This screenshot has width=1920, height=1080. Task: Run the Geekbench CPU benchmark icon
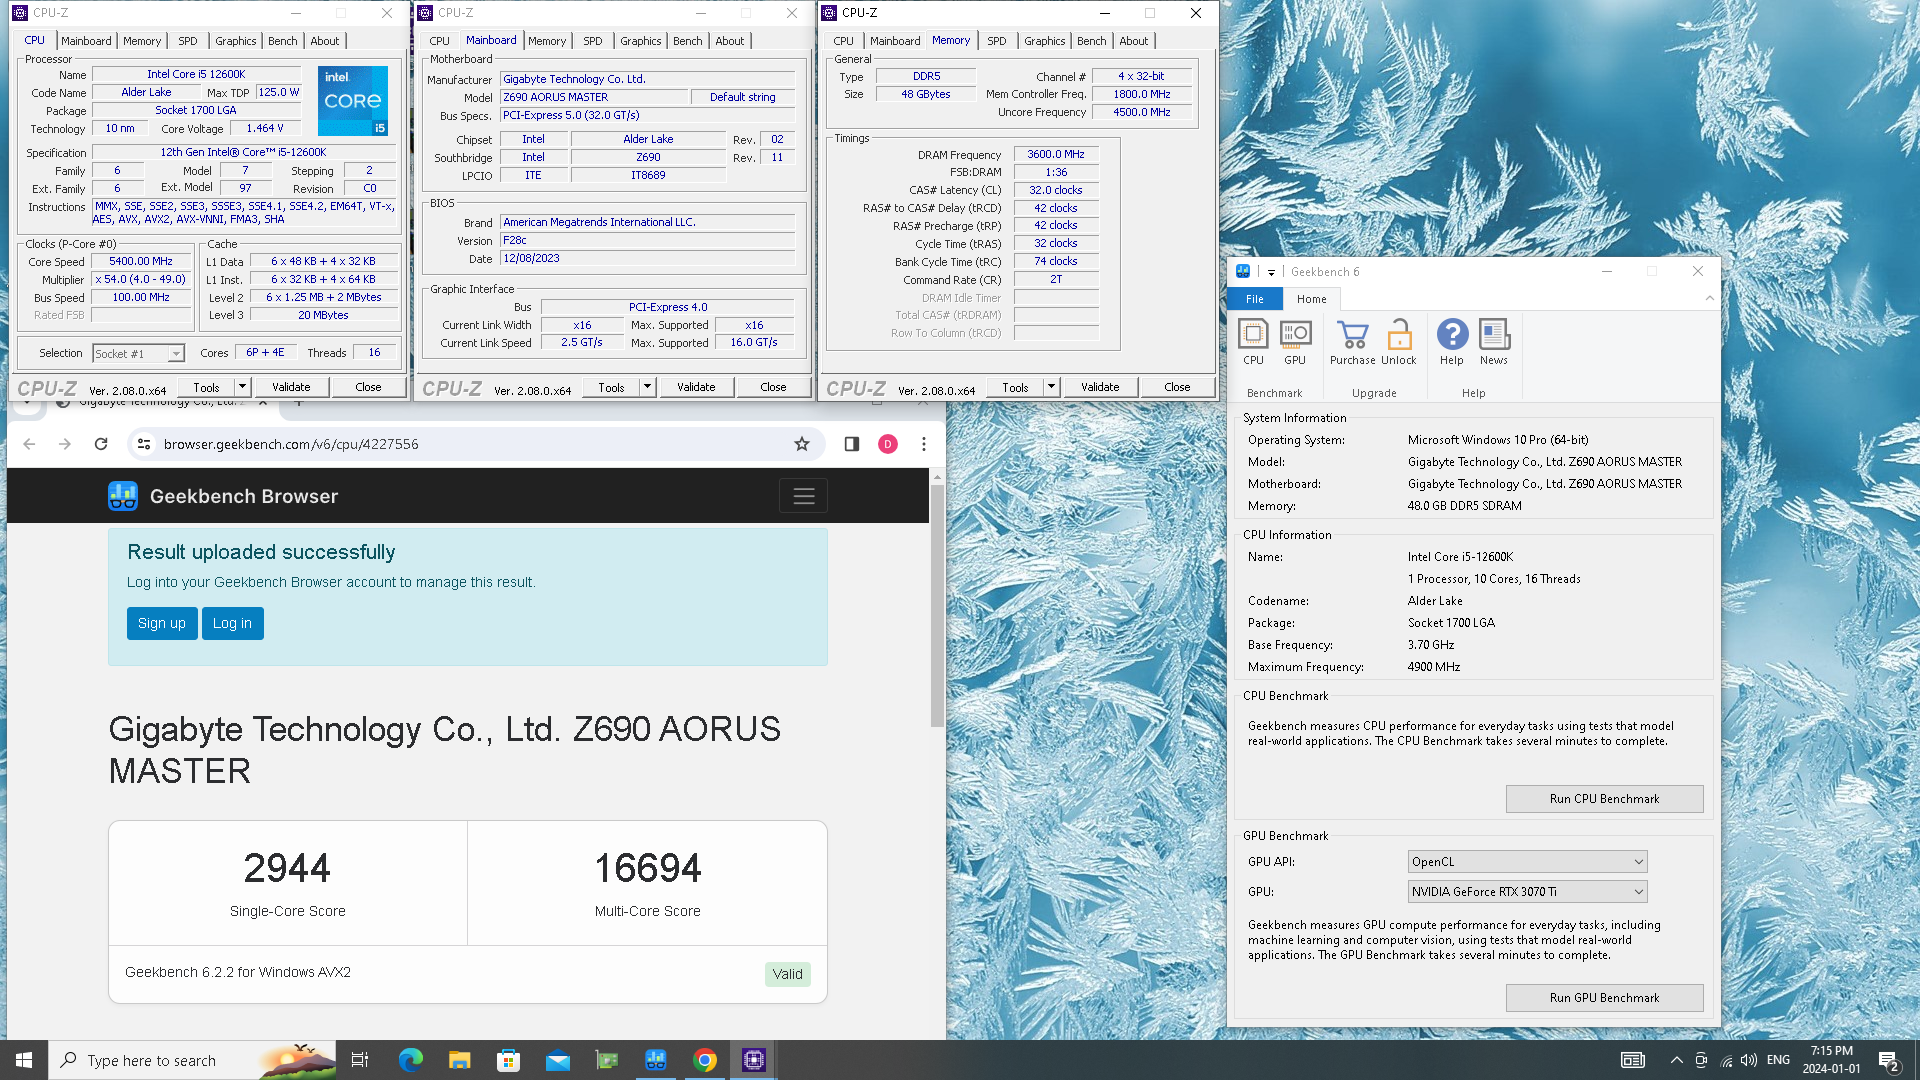pos(1253,342)
